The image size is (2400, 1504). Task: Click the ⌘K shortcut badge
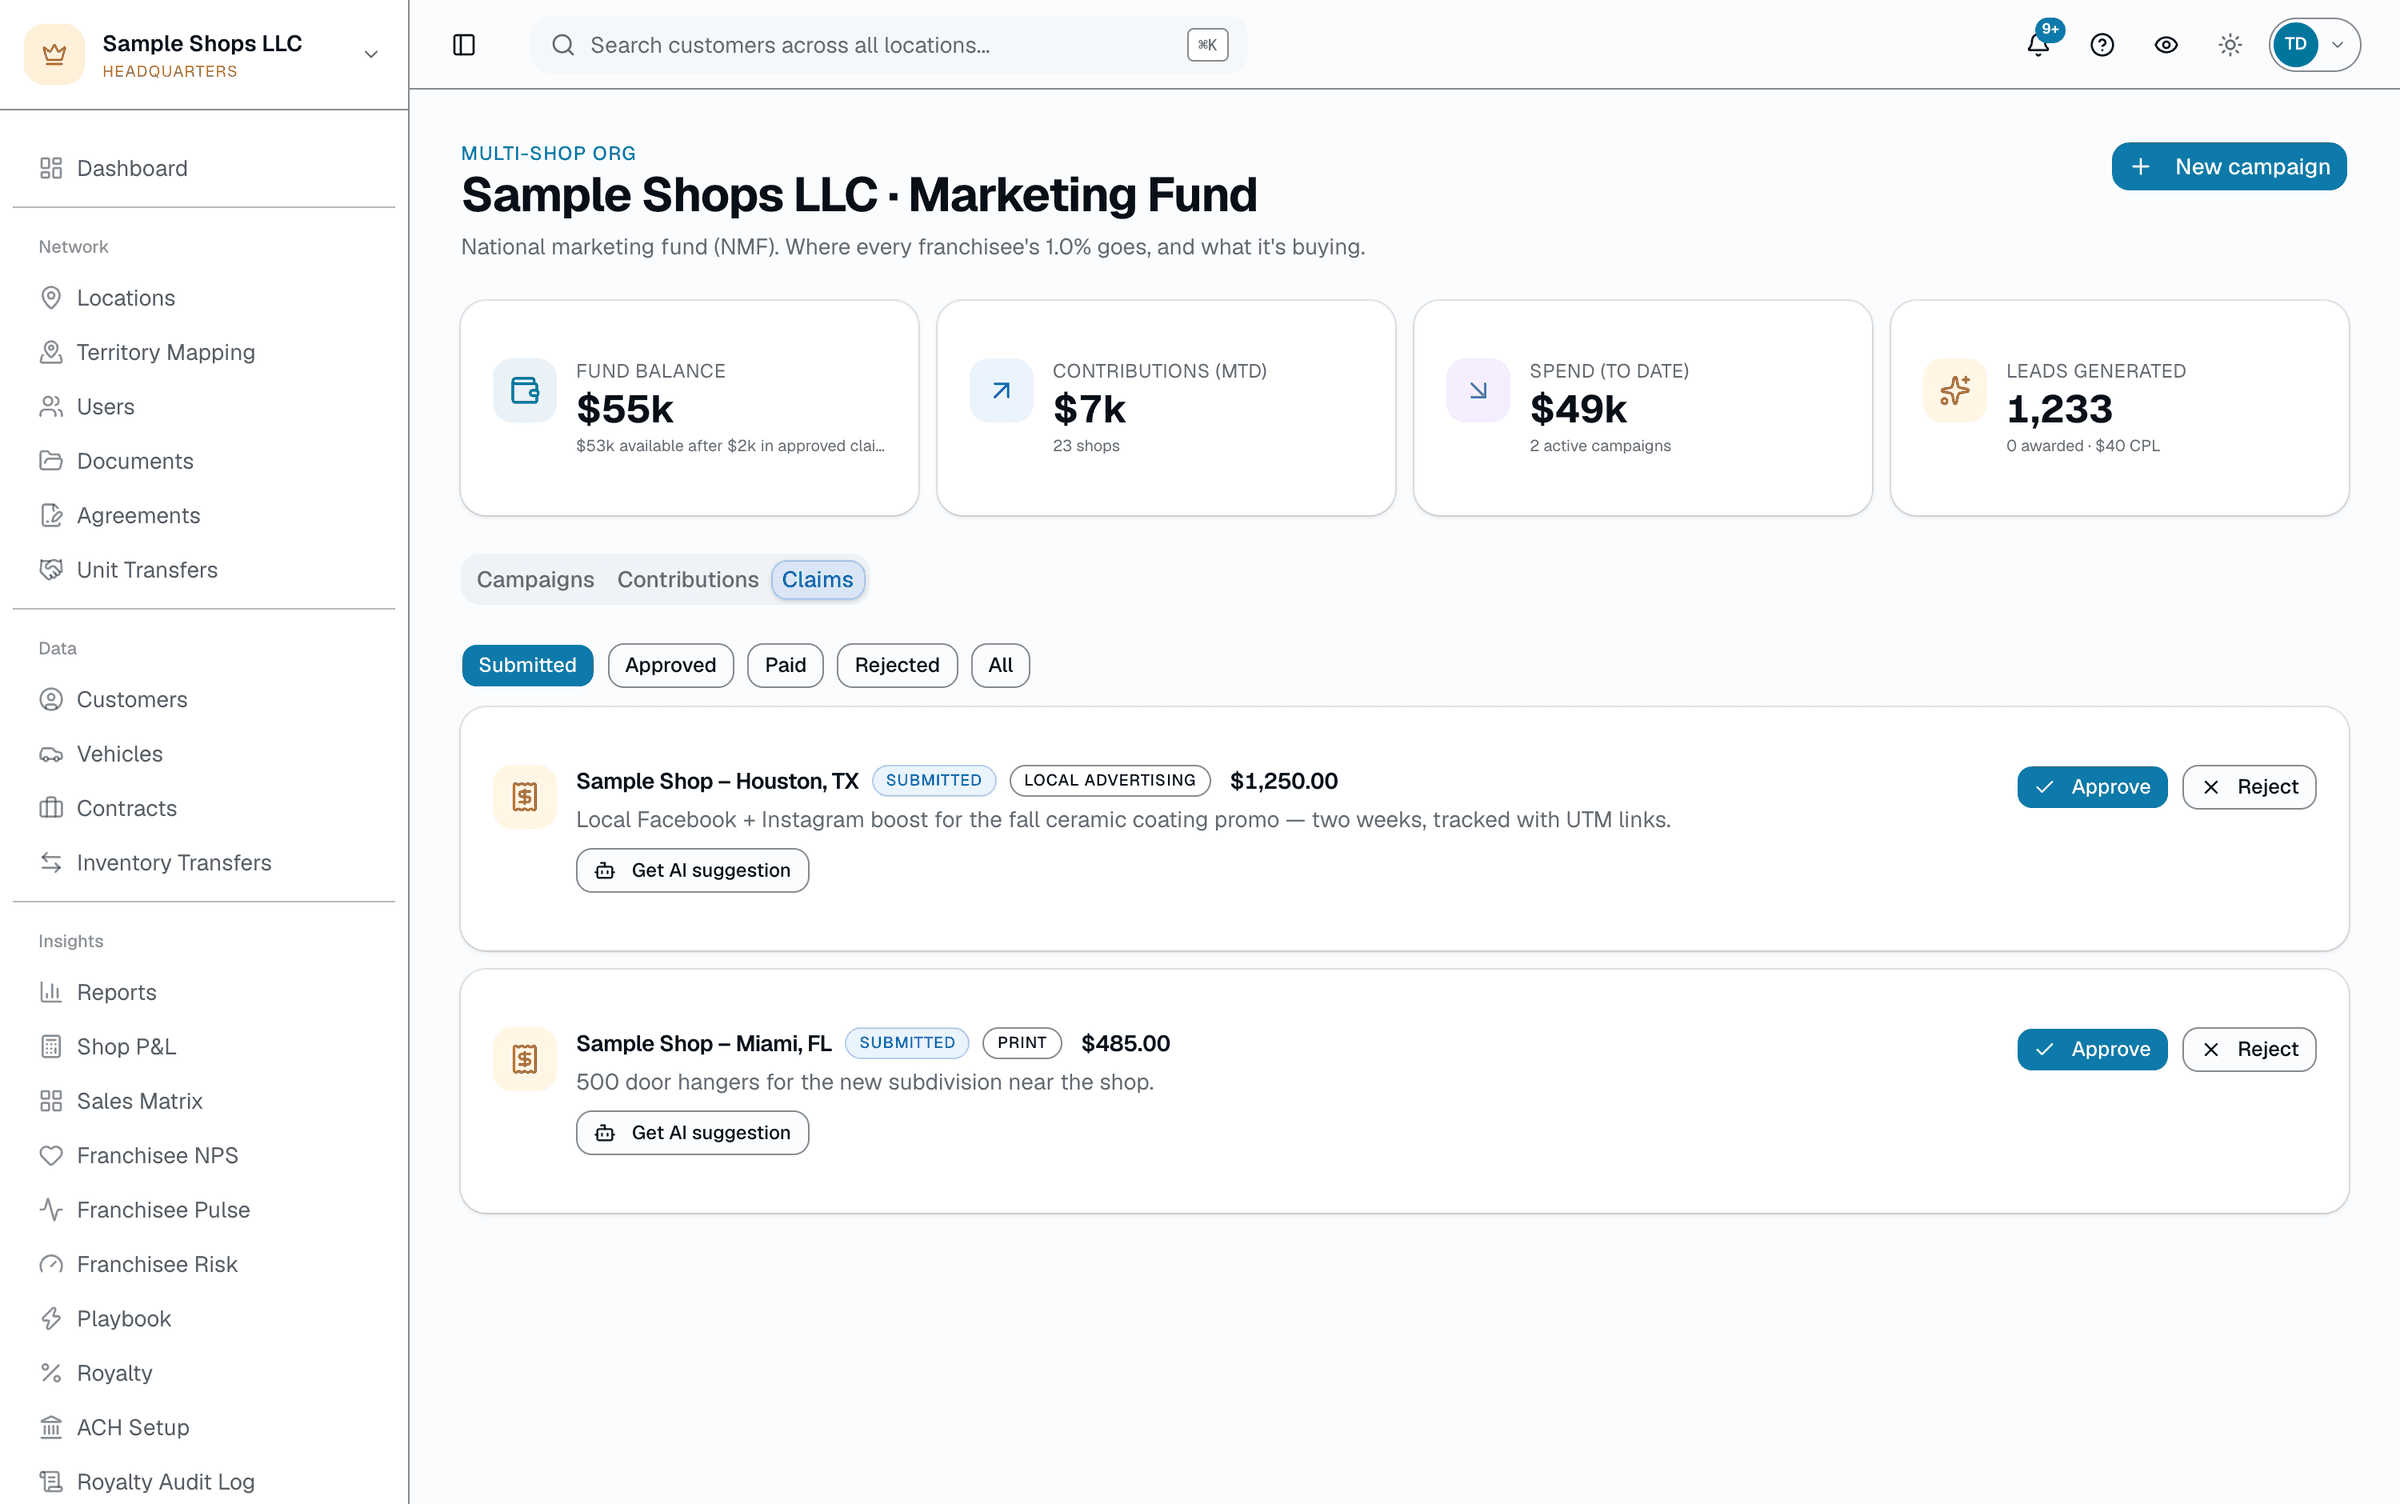pyautogui.click(x=1207, y=45)
